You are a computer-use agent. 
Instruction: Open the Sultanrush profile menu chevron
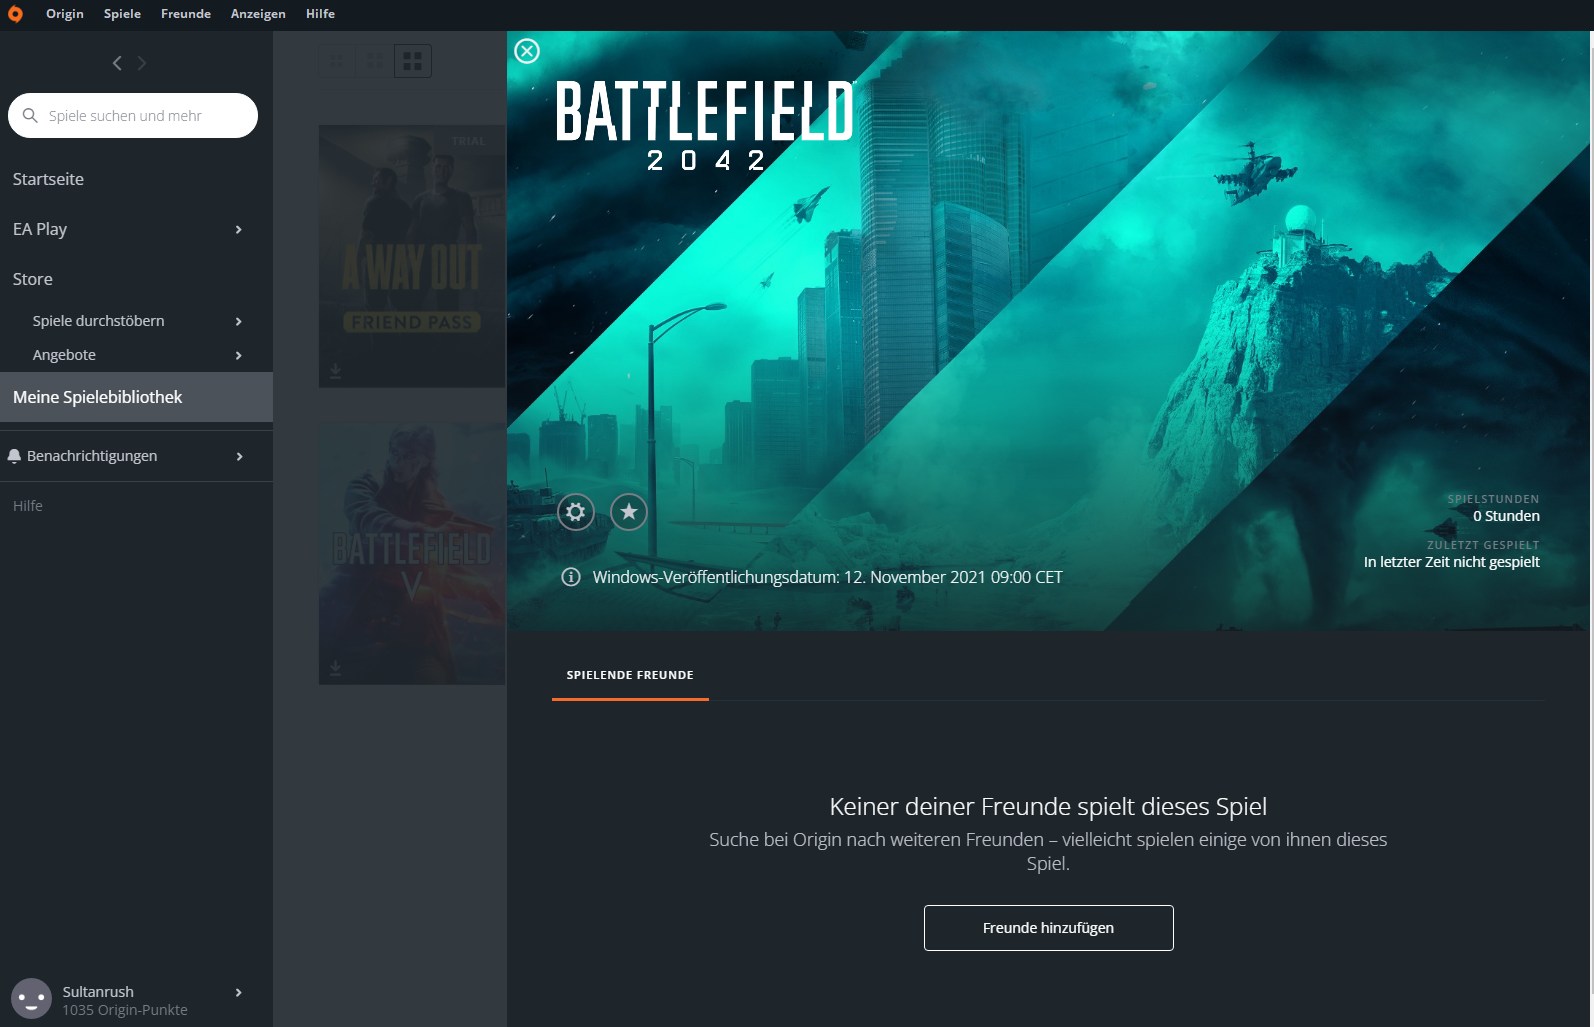pos(238,992)
